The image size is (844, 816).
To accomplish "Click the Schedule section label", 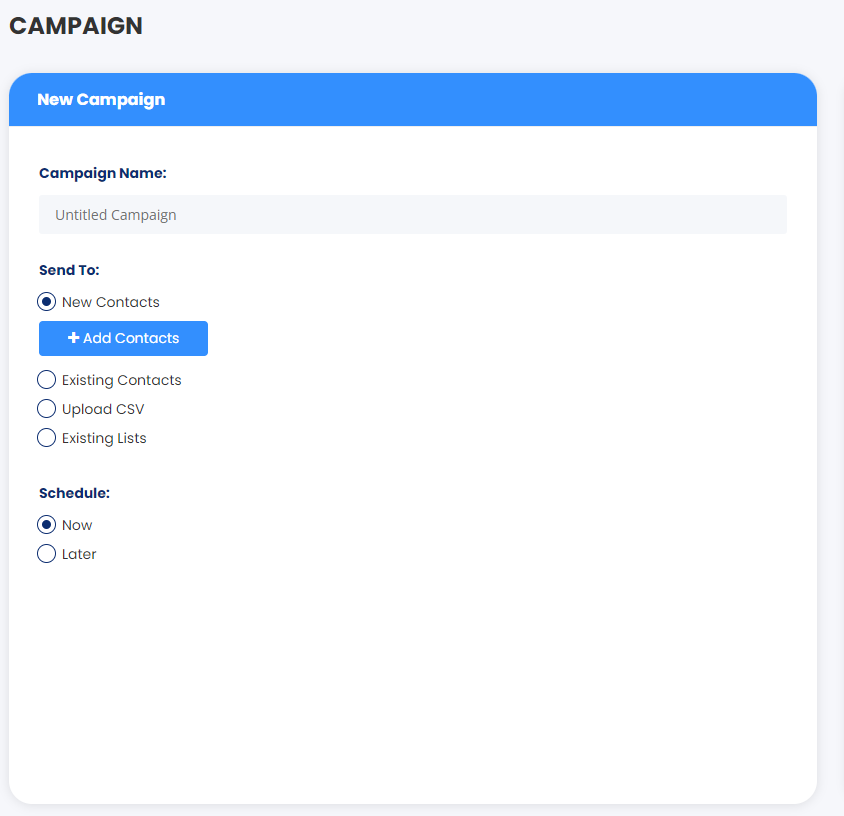I will 74,493.
